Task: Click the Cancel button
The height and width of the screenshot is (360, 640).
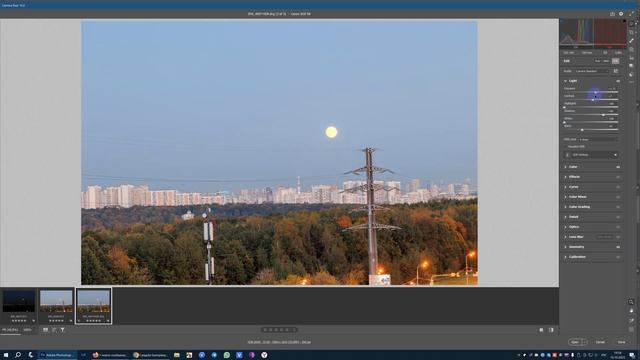Action: coord(600,342)
